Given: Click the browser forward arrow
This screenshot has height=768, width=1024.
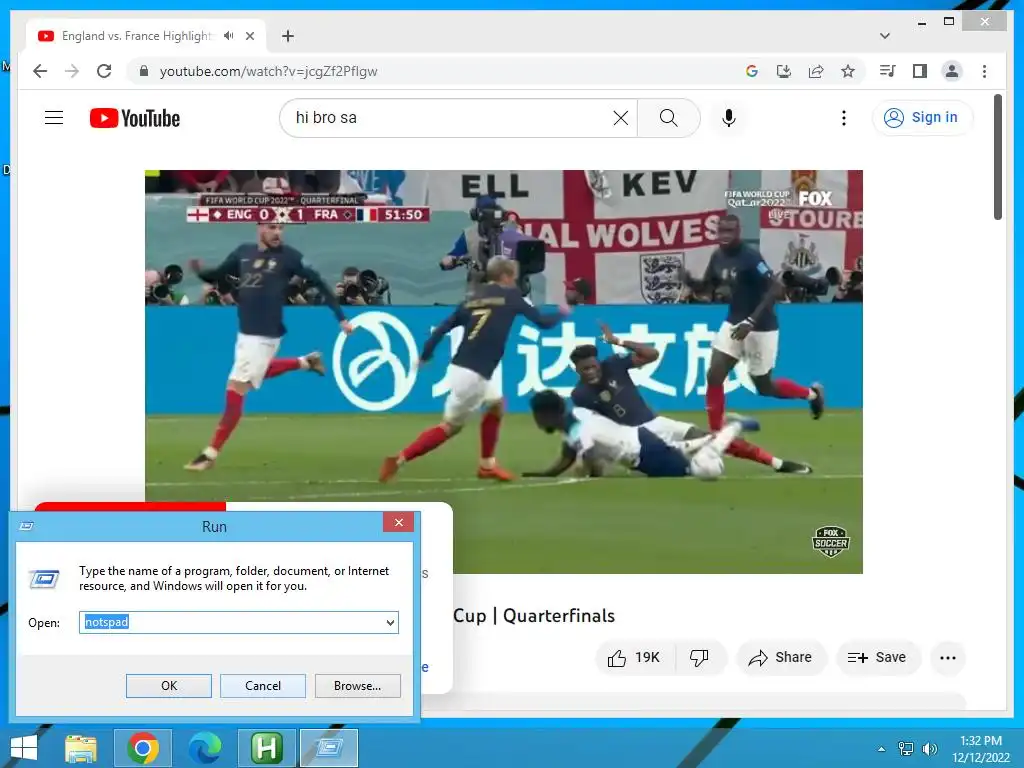Looking at the screenshot, I should coord(72,71).
